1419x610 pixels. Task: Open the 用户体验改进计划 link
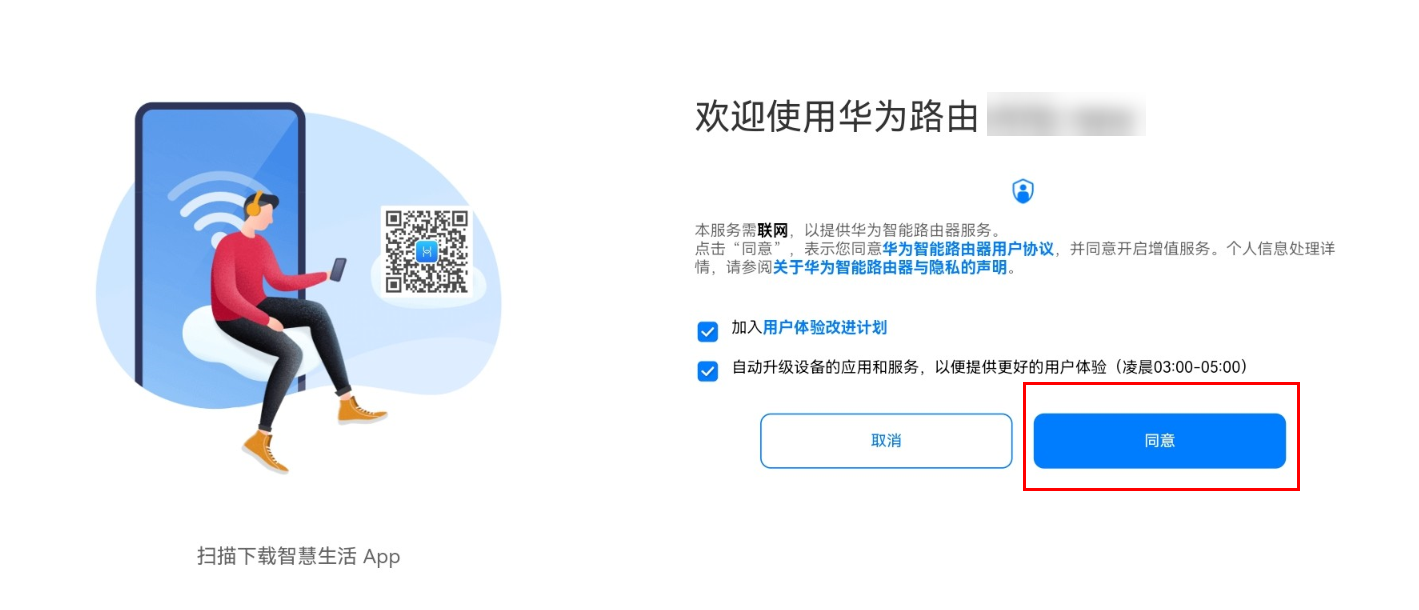825,327
